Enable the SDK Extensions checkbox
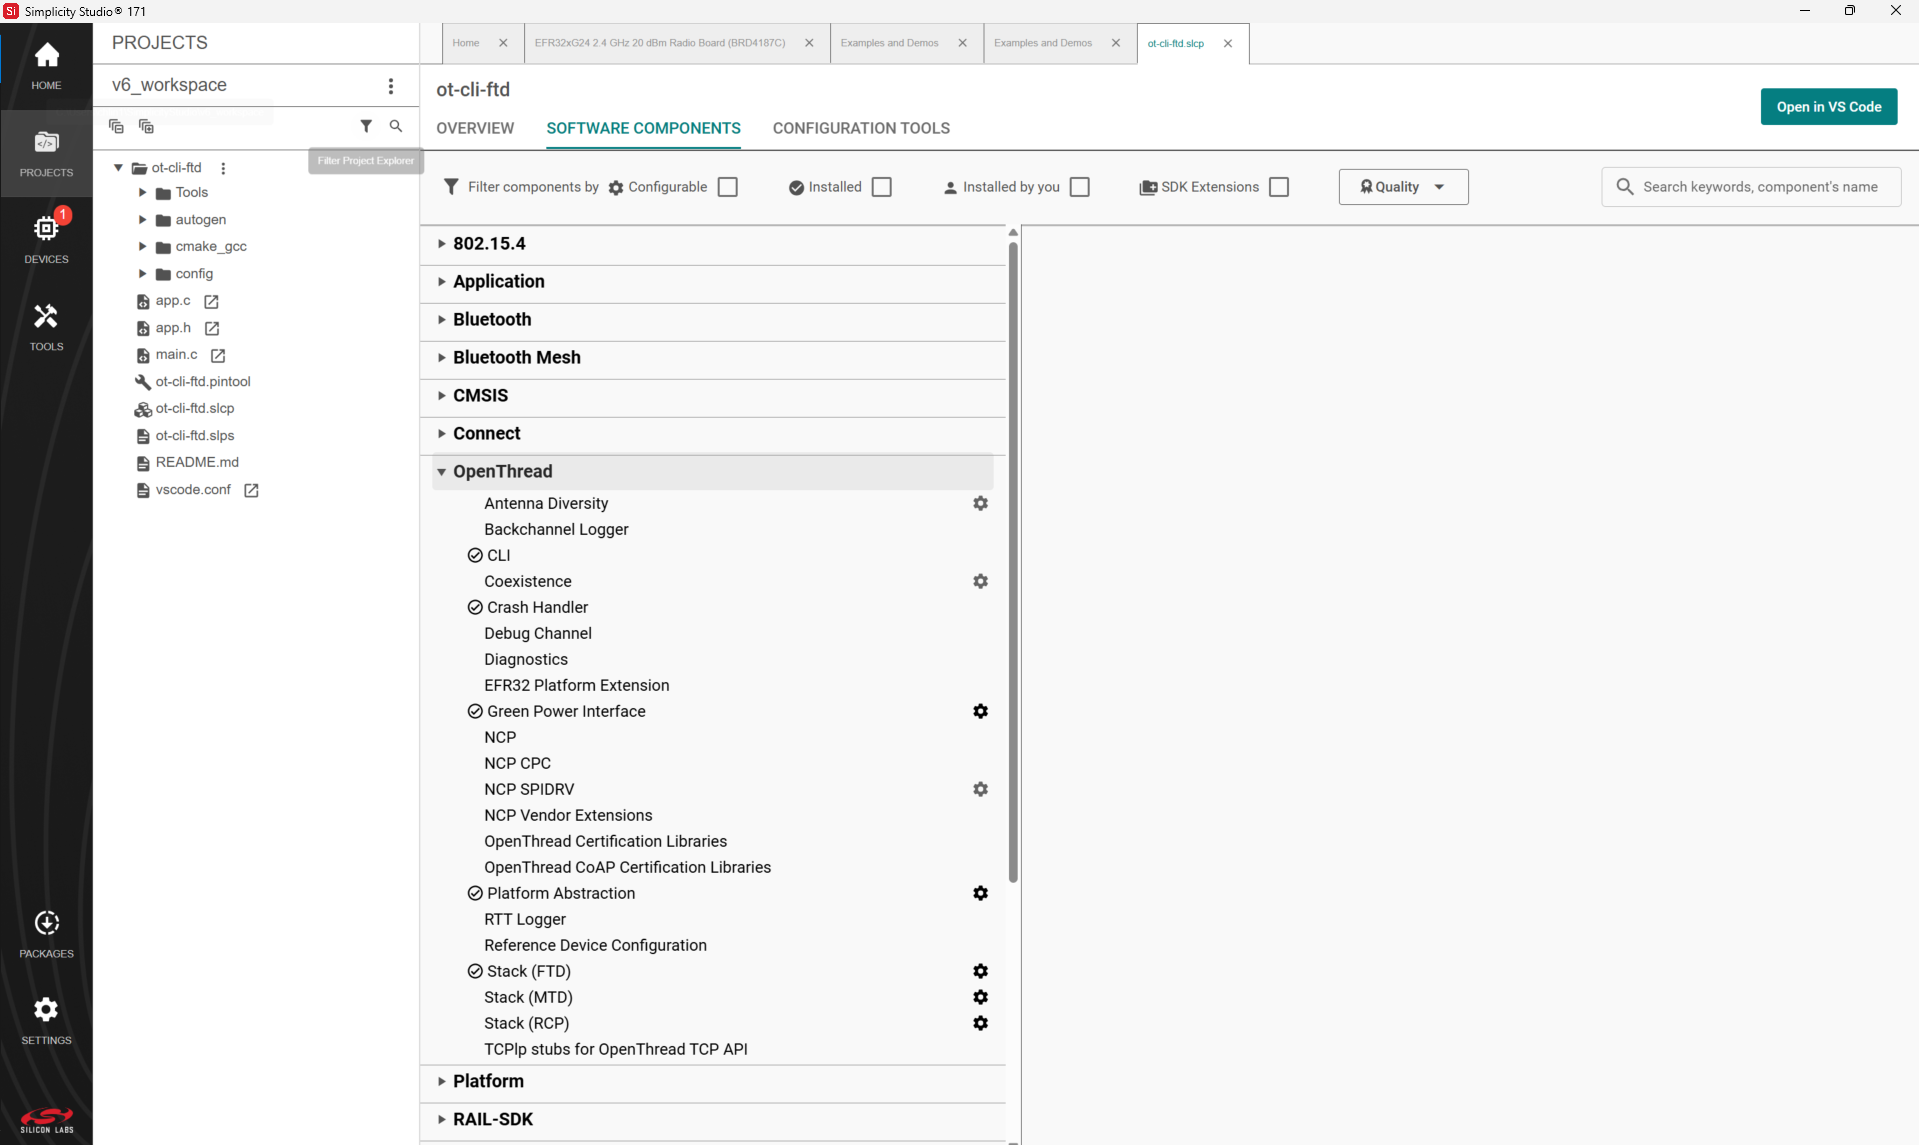 coord(1279,186)
